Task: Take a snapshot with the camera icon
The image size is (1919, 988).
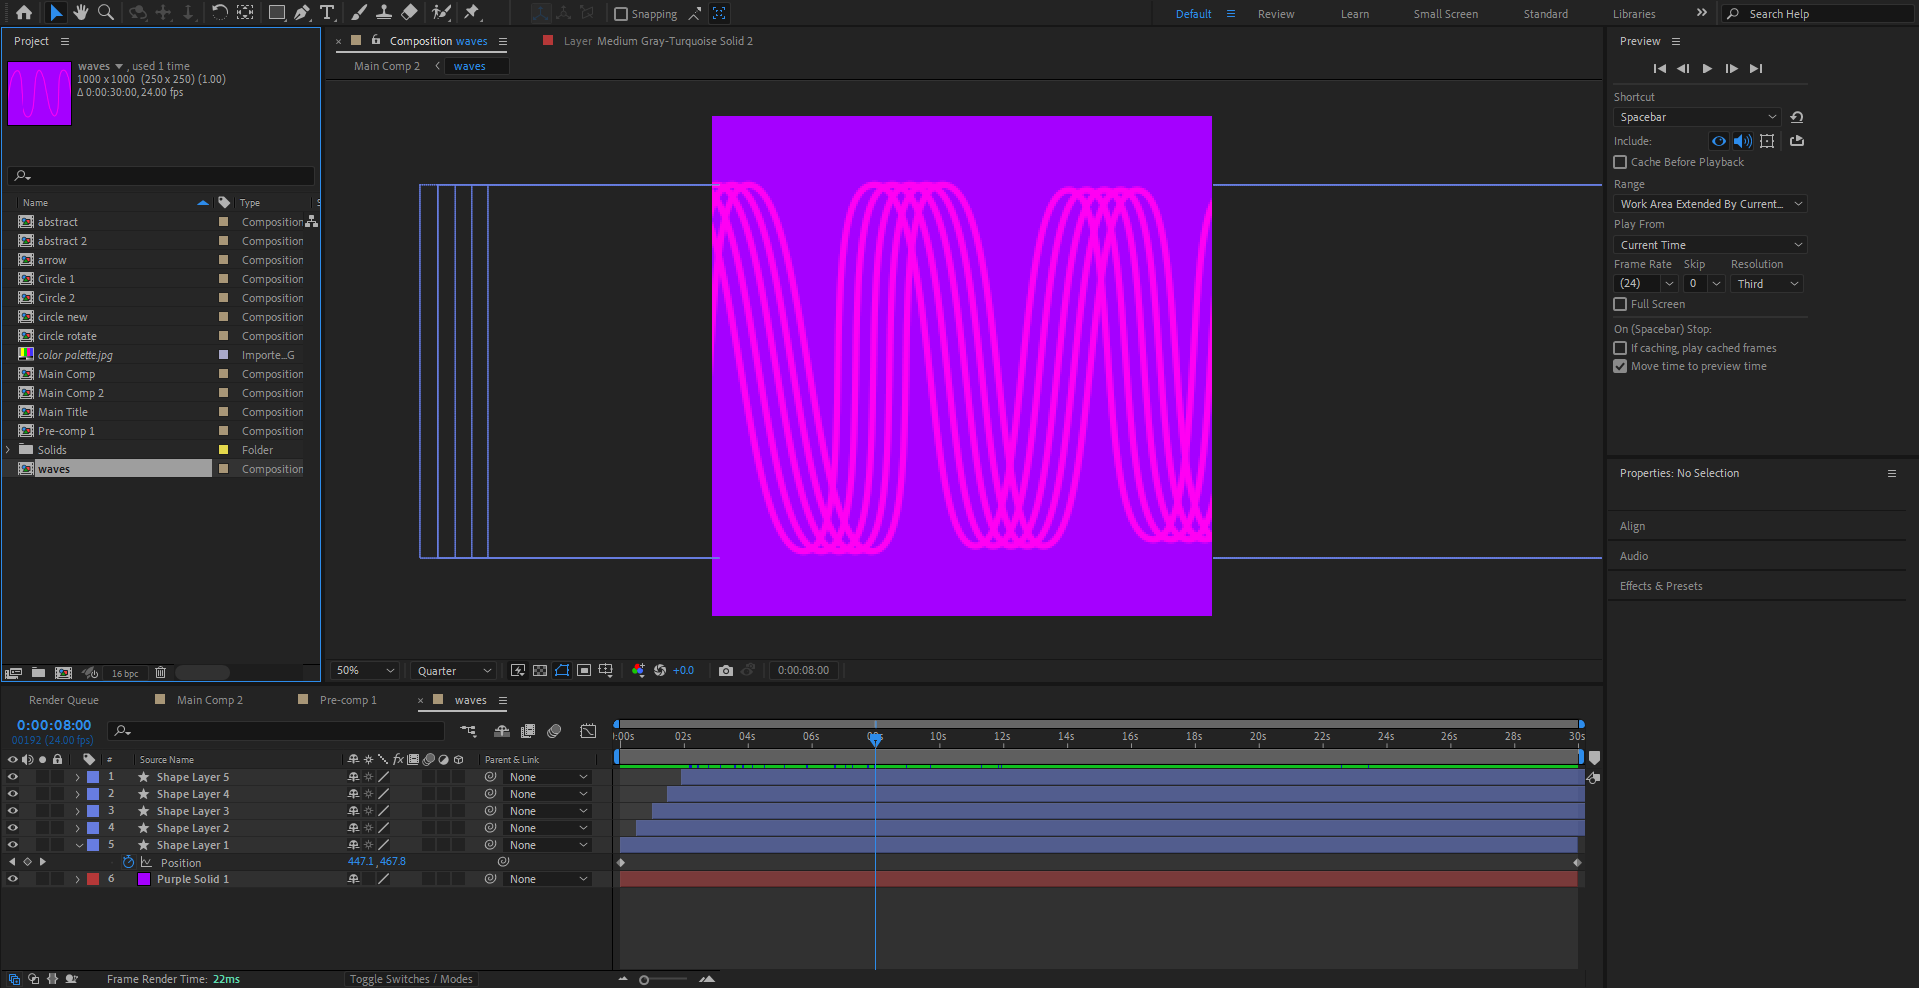Action: point(726,671)
